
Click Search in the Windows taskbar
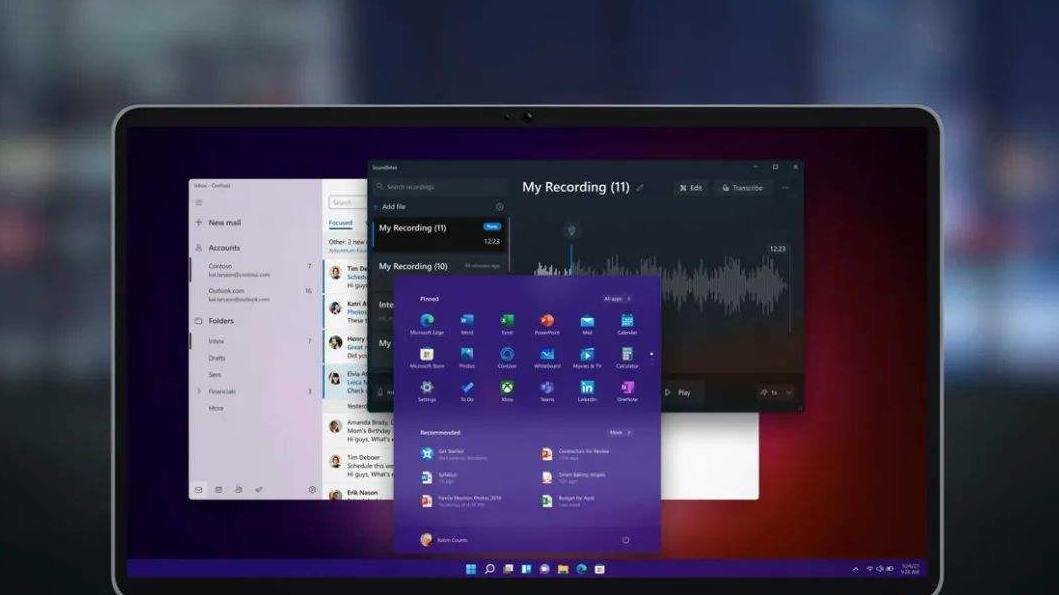click(488, 570)
